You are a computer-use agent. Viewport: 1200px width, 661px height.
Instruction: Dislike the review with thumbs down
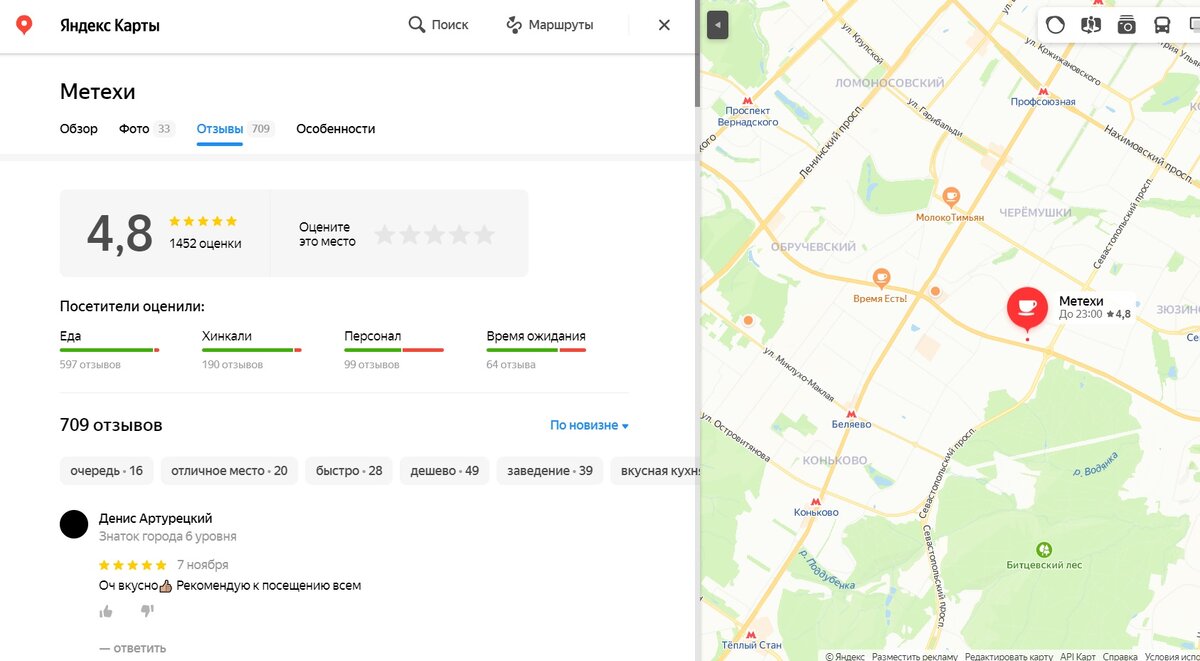pos(147,611)
